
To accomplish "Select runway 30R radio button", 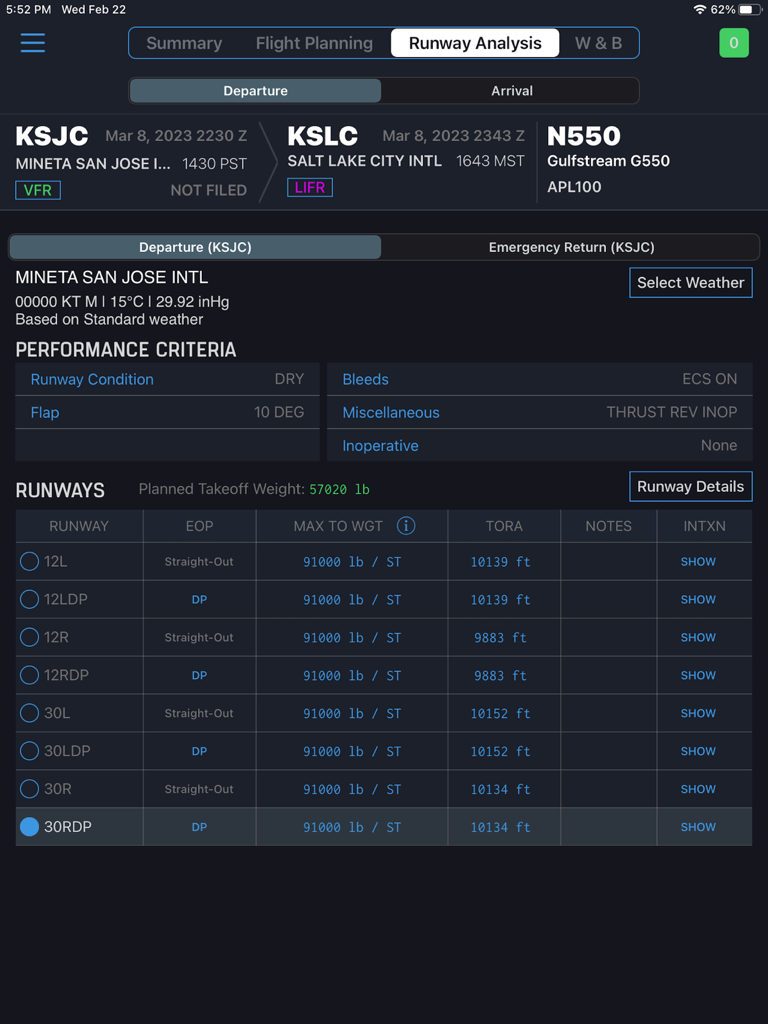I will tap(29, 788).
